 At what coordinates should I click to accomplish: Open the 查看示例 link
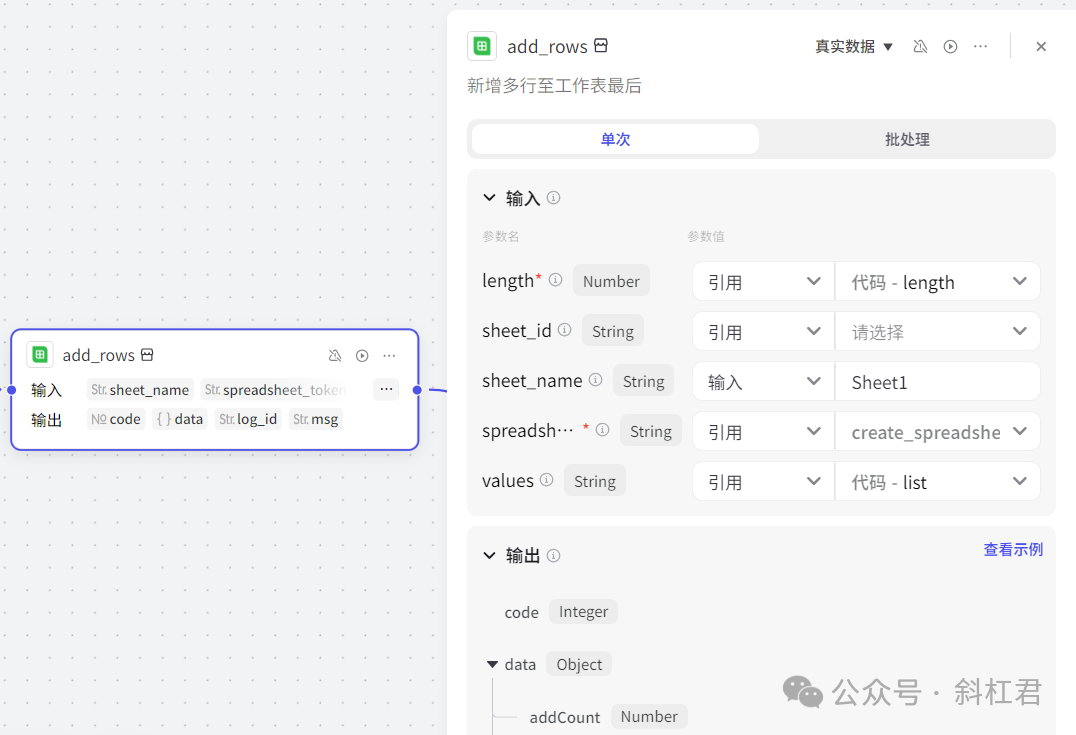(1013, 550)
